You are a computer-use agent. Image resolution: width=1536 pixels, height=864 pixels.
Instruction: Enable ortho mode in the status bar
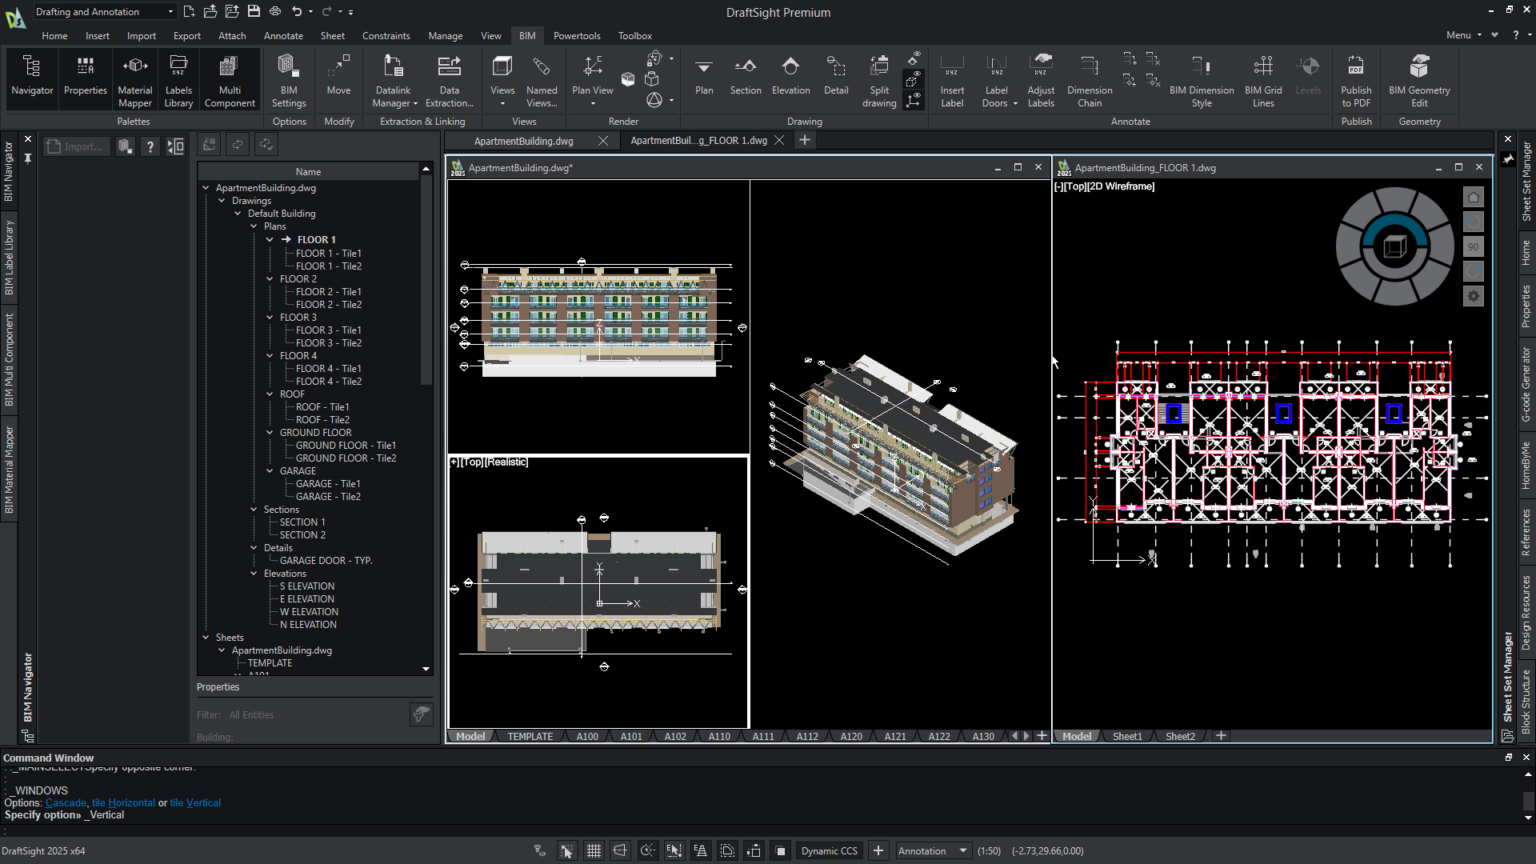(x=620, y=850)
